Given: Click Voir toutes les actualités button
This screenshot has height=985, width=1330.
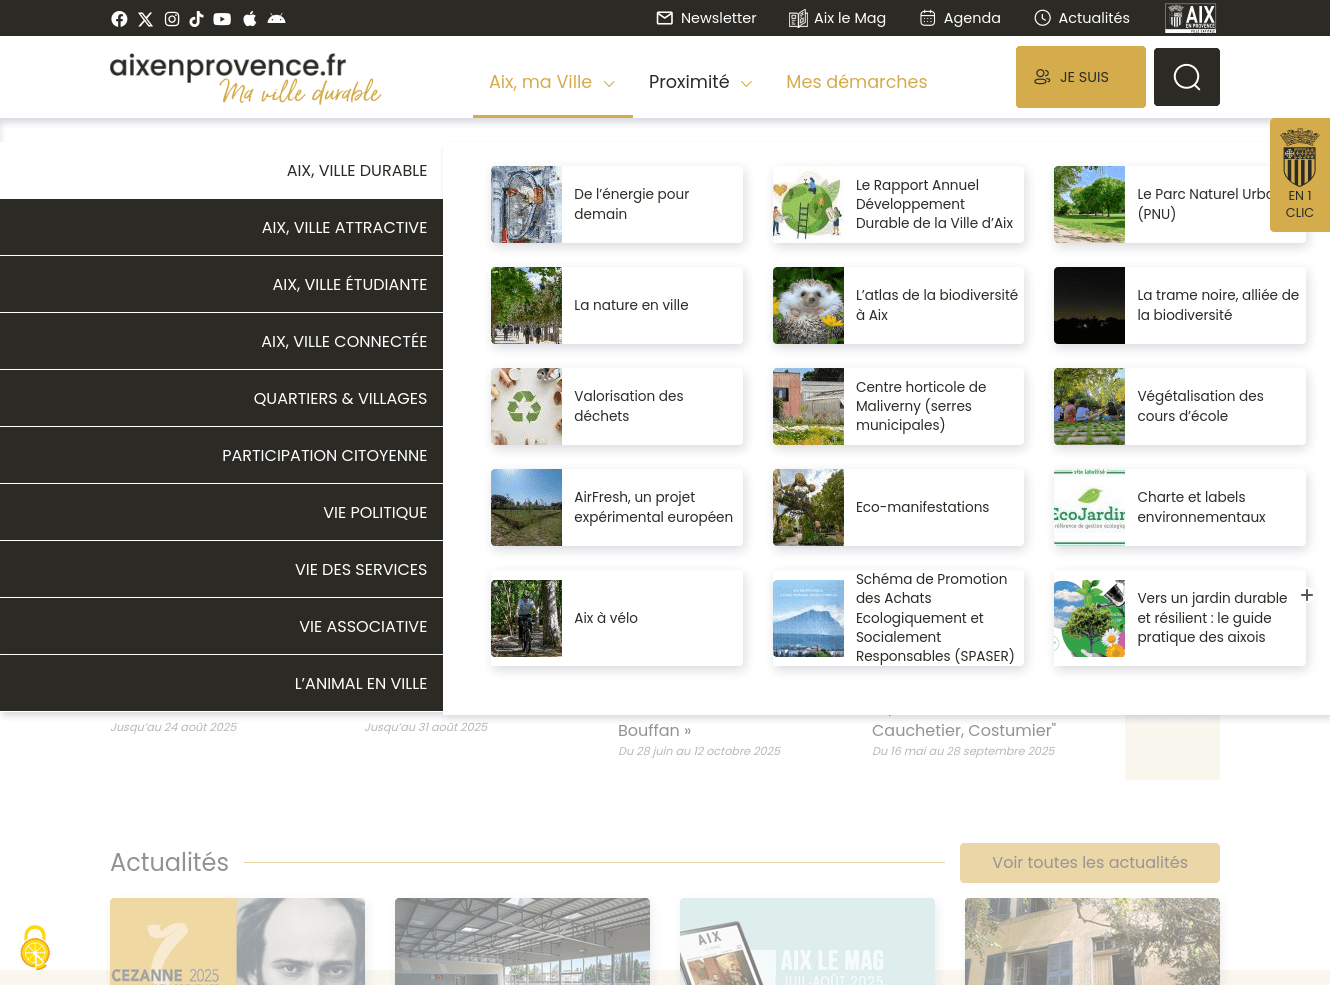Looking at the screenshot, I should [1089, 863].
